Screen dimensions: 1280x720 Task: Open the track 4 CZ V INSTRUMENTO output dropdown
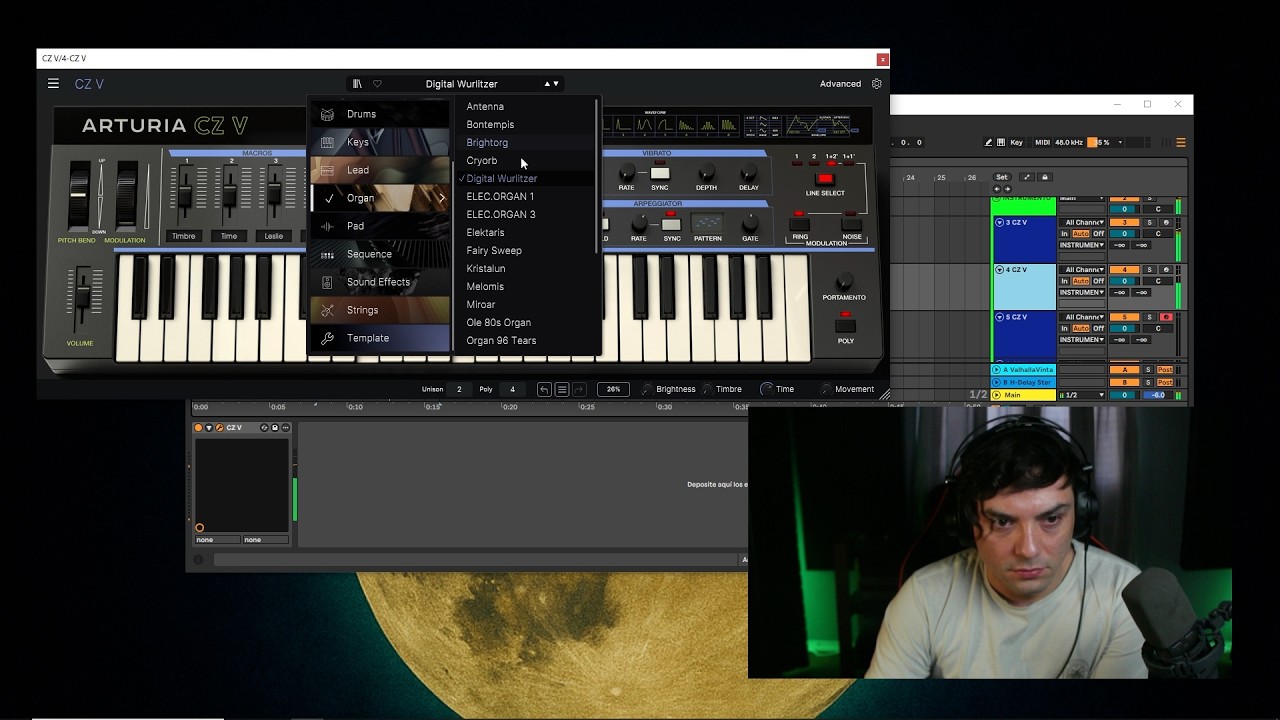click(1082, 292)
